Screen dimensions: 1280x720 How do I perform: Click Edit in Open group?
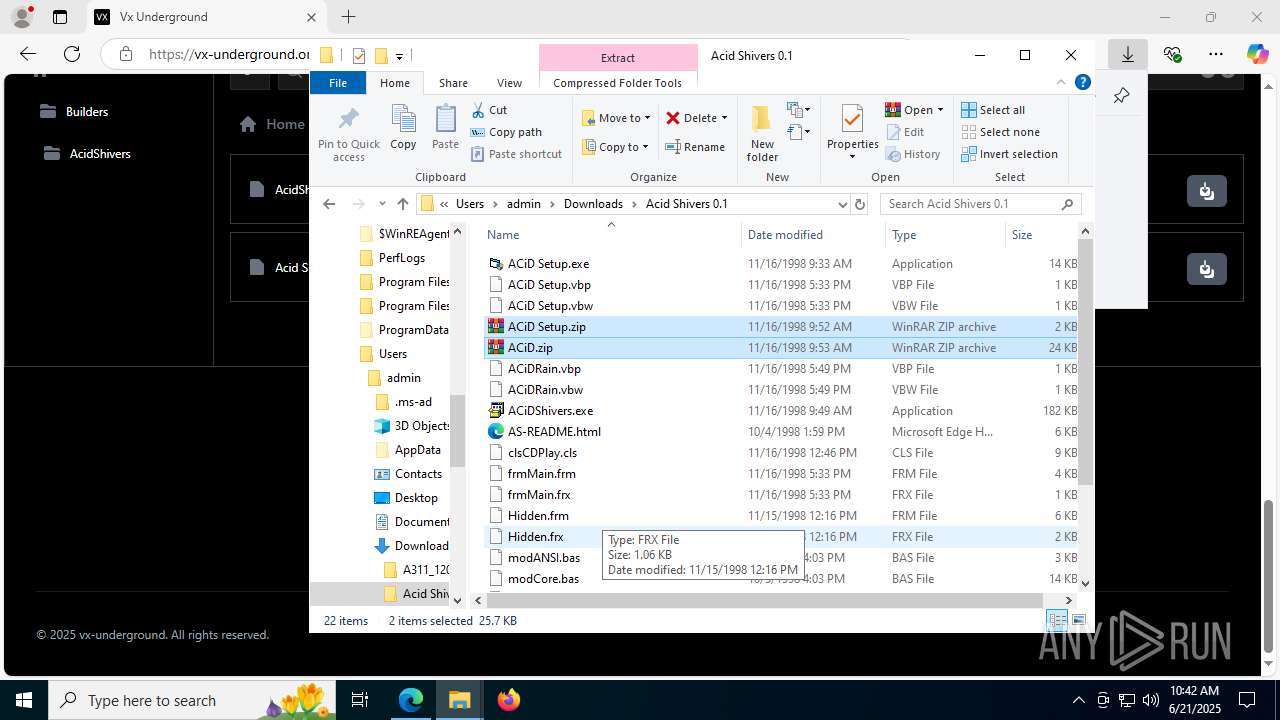click(905, 132)
